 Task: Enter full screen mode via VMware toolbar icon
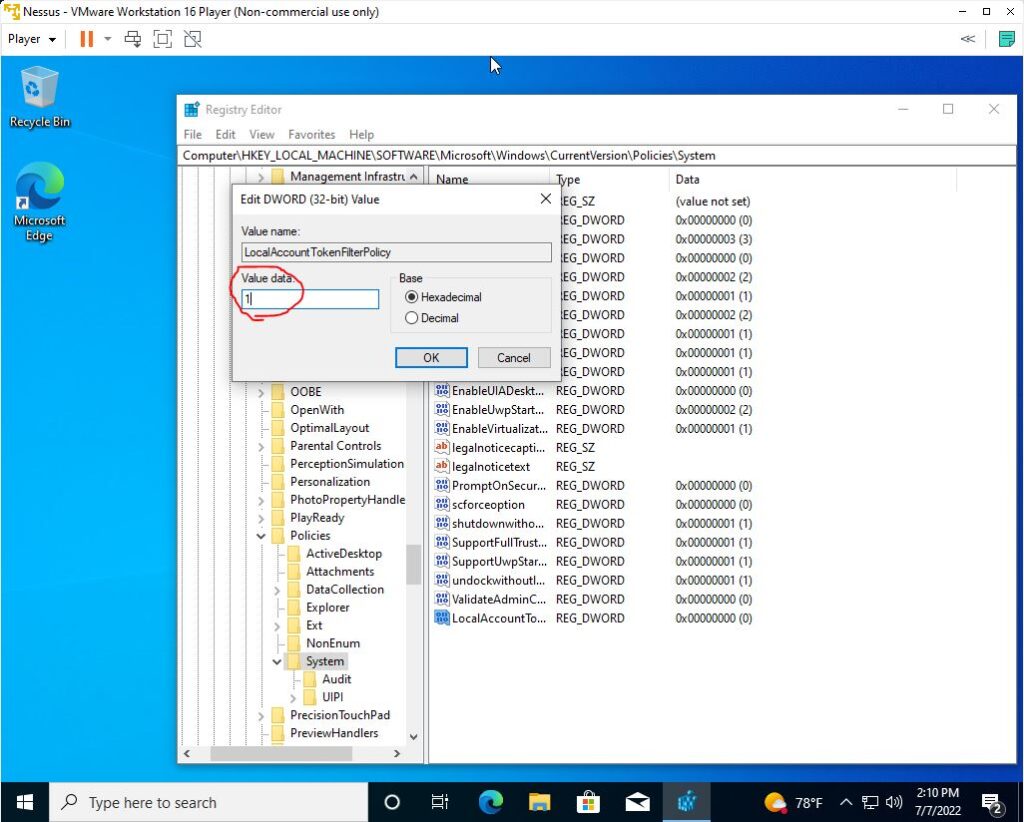(x=163, y=39)
